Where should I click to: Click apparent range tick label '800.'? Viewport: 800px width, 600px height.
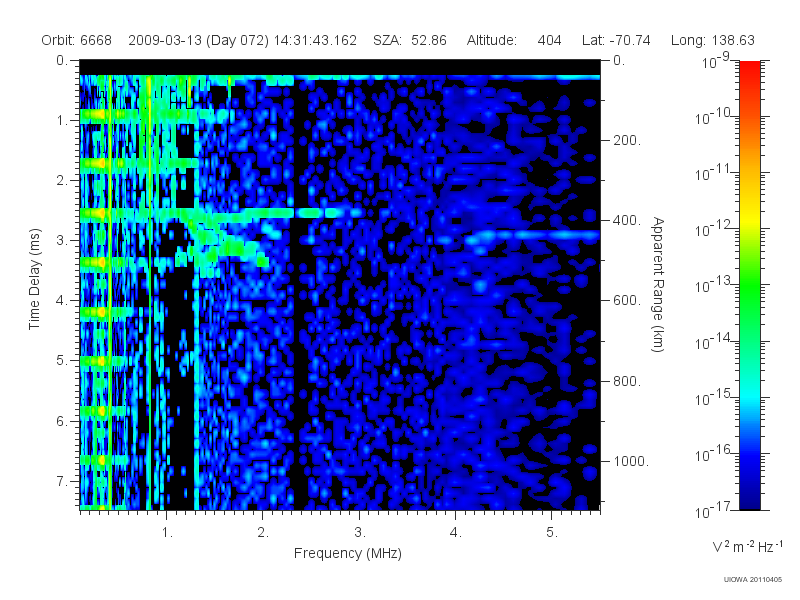pos(627,381)
